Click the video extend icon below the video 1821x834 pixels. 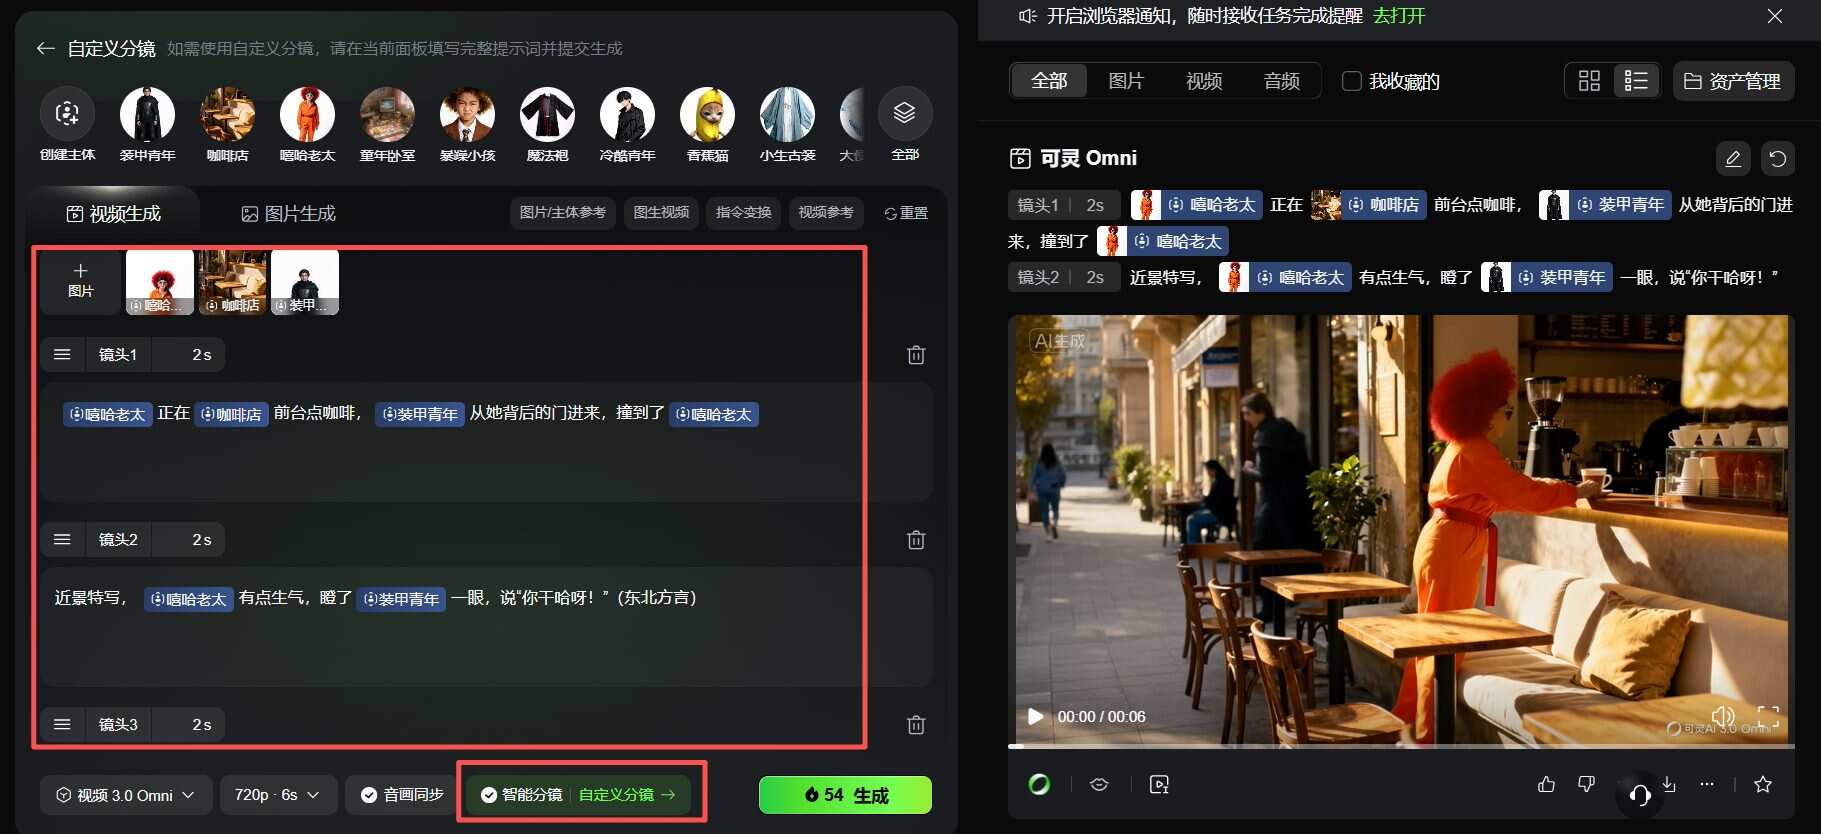1159,784
